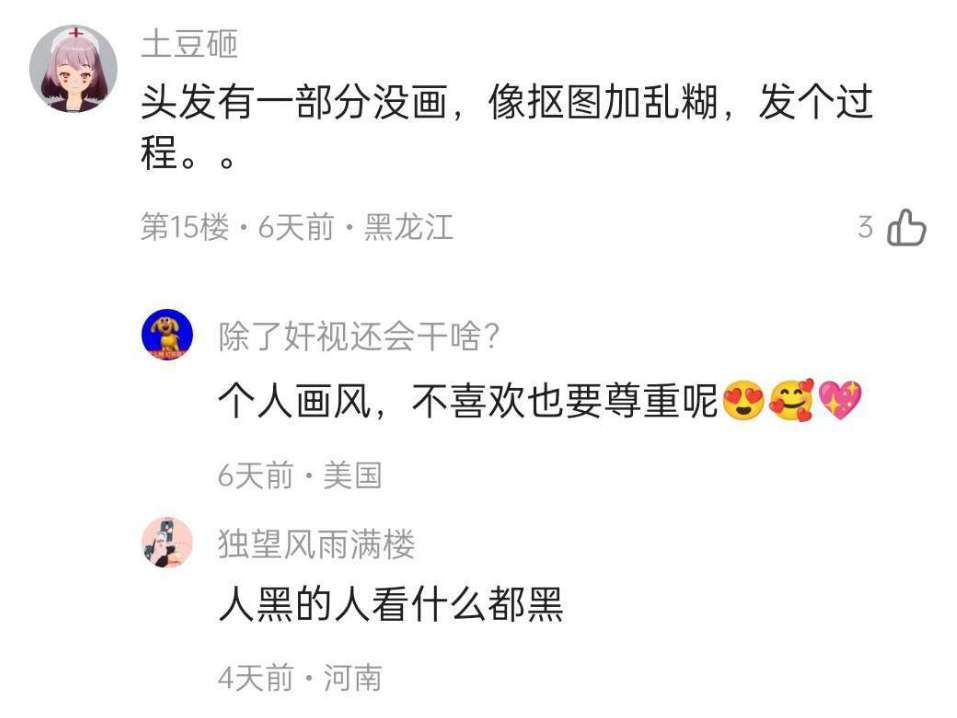Tap the 黑龙江 location label
The image size is (957, 718).
click(409, 227)
